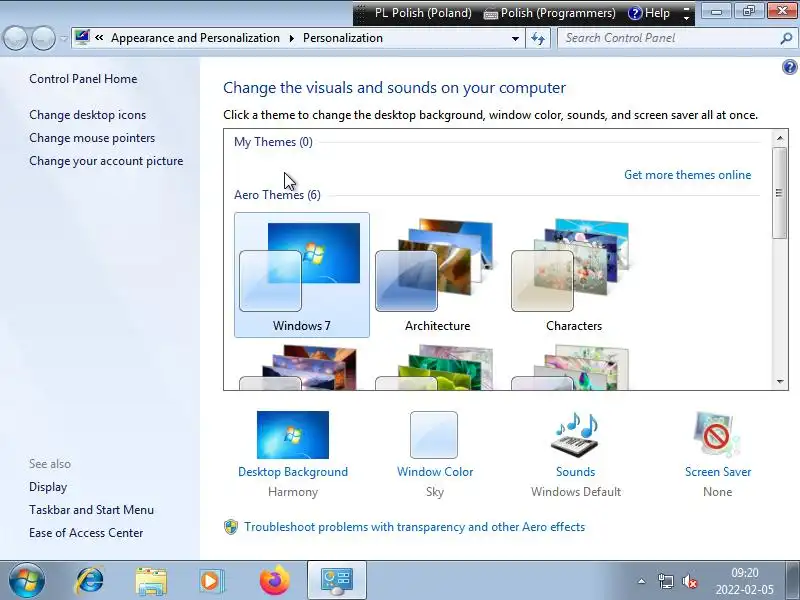
Task: Click the Window Color label link
Action: pos(435,471)
